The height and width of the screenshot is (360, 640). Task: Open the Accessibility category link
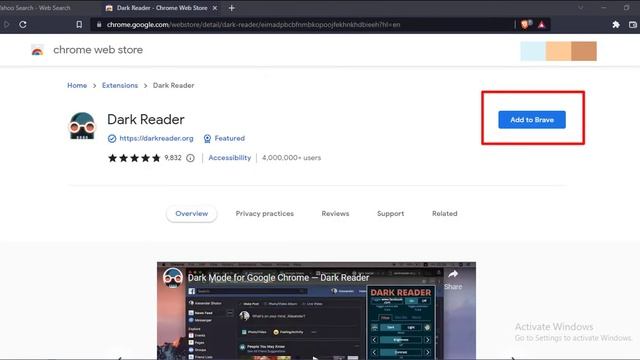pyautogui.click(x=230, y=158)
